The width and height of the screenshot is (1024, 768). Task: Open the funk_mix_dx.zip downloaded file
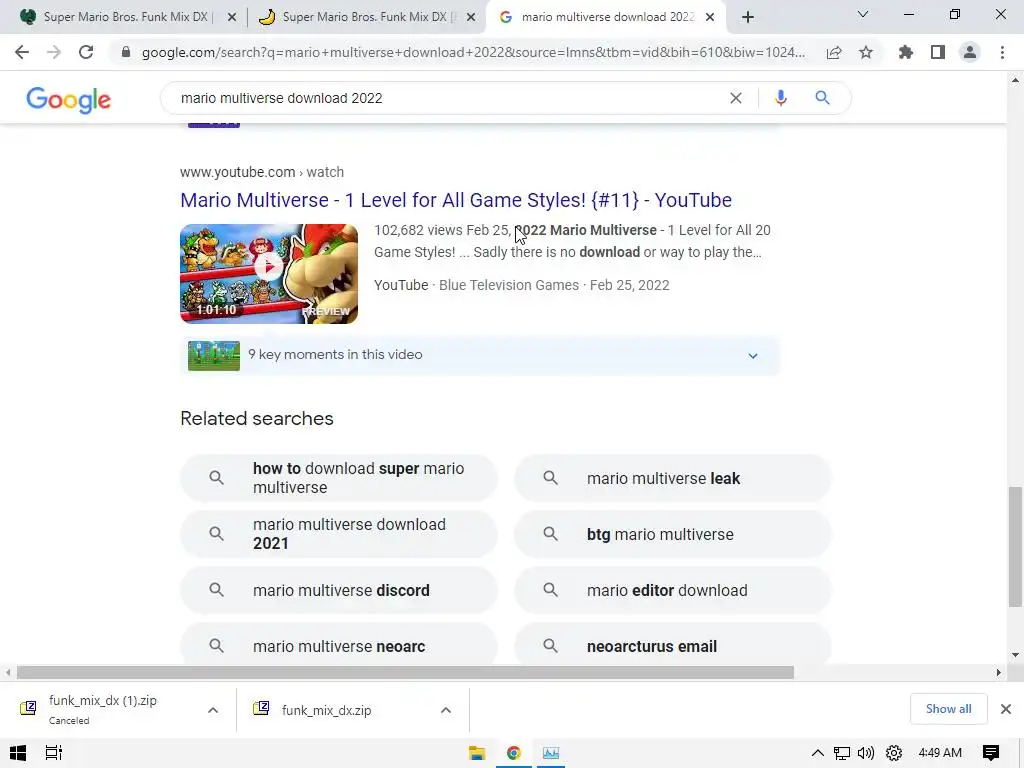327,711
